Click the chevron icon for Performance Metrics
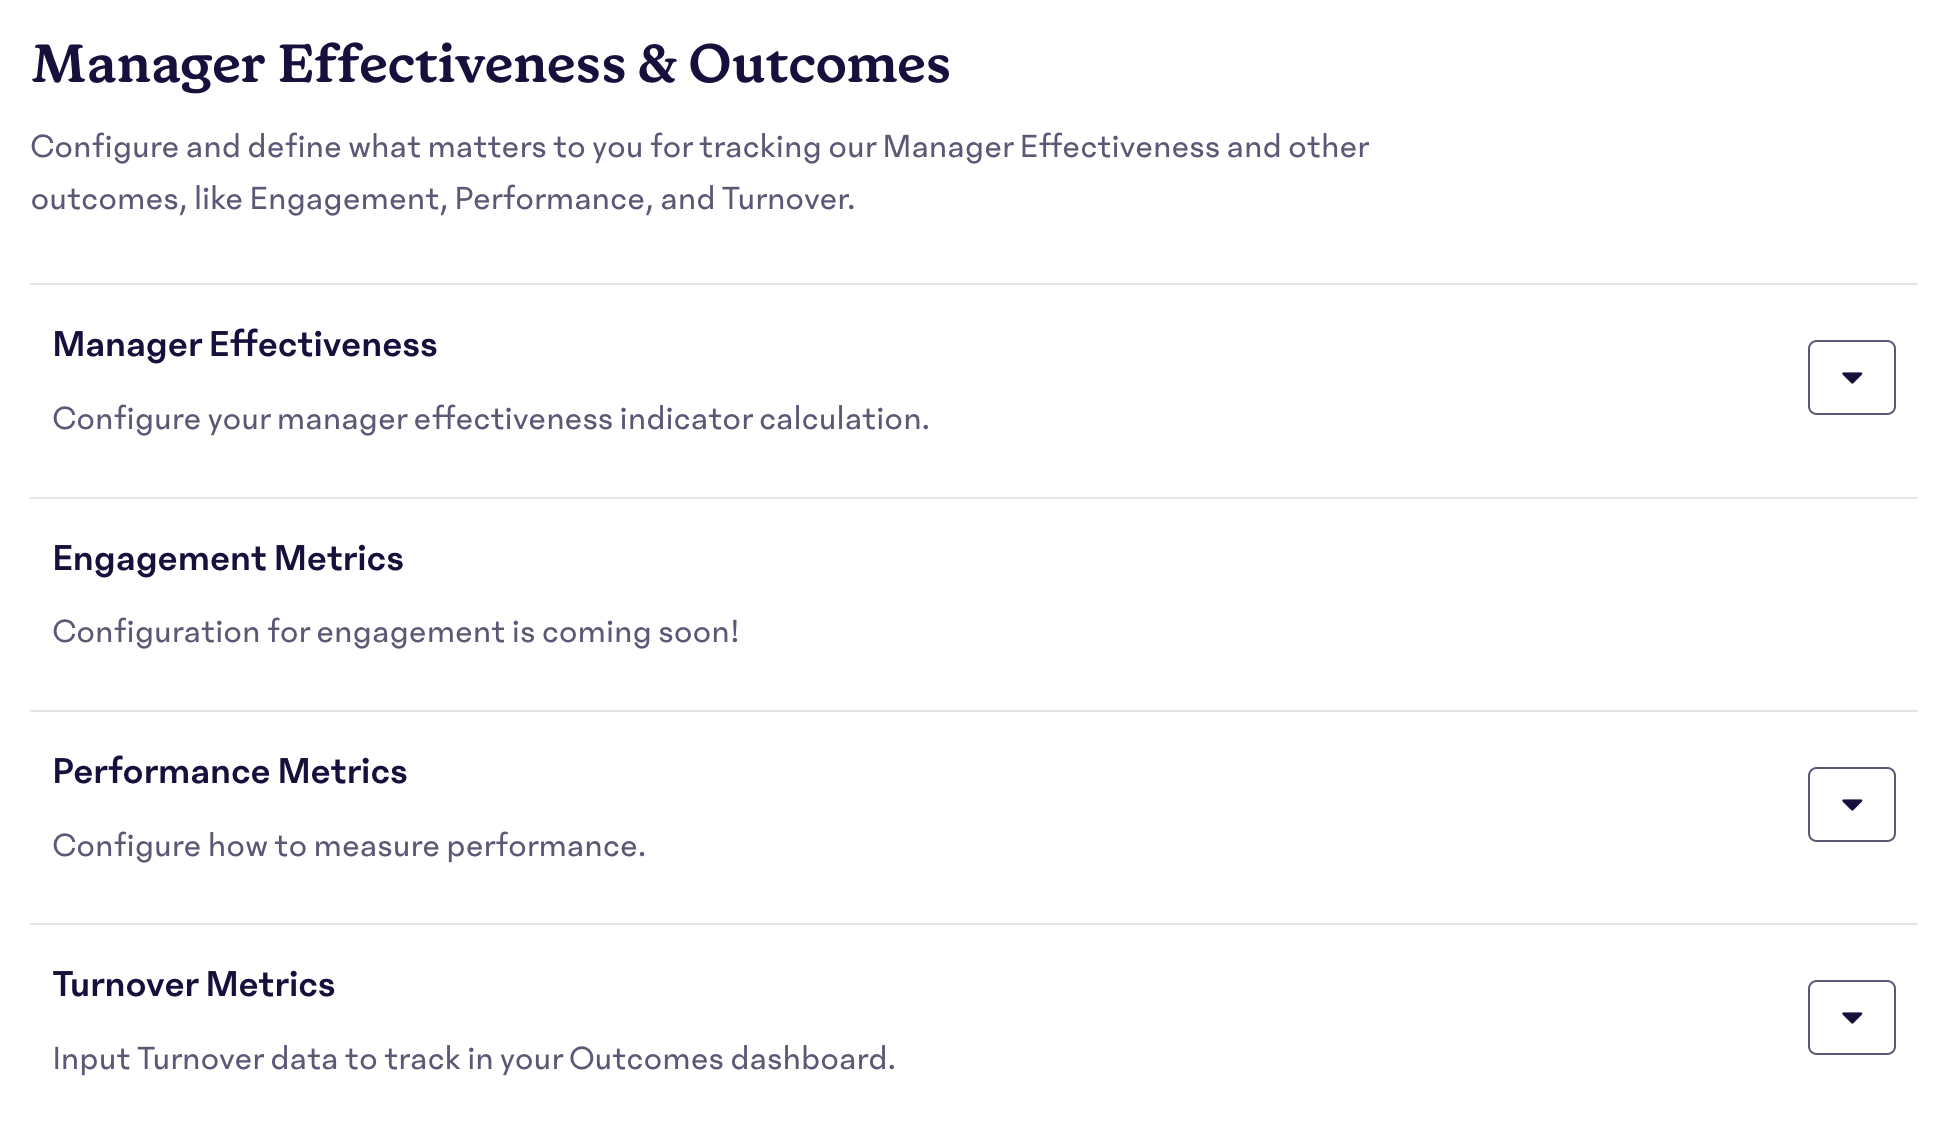This screenshot has width=1956, height=1148. click(1851, 803)
